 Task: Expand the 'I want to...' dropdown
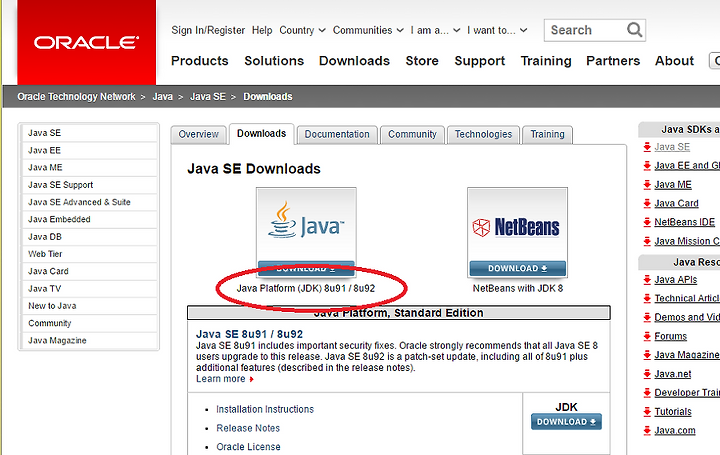[497, 30]
